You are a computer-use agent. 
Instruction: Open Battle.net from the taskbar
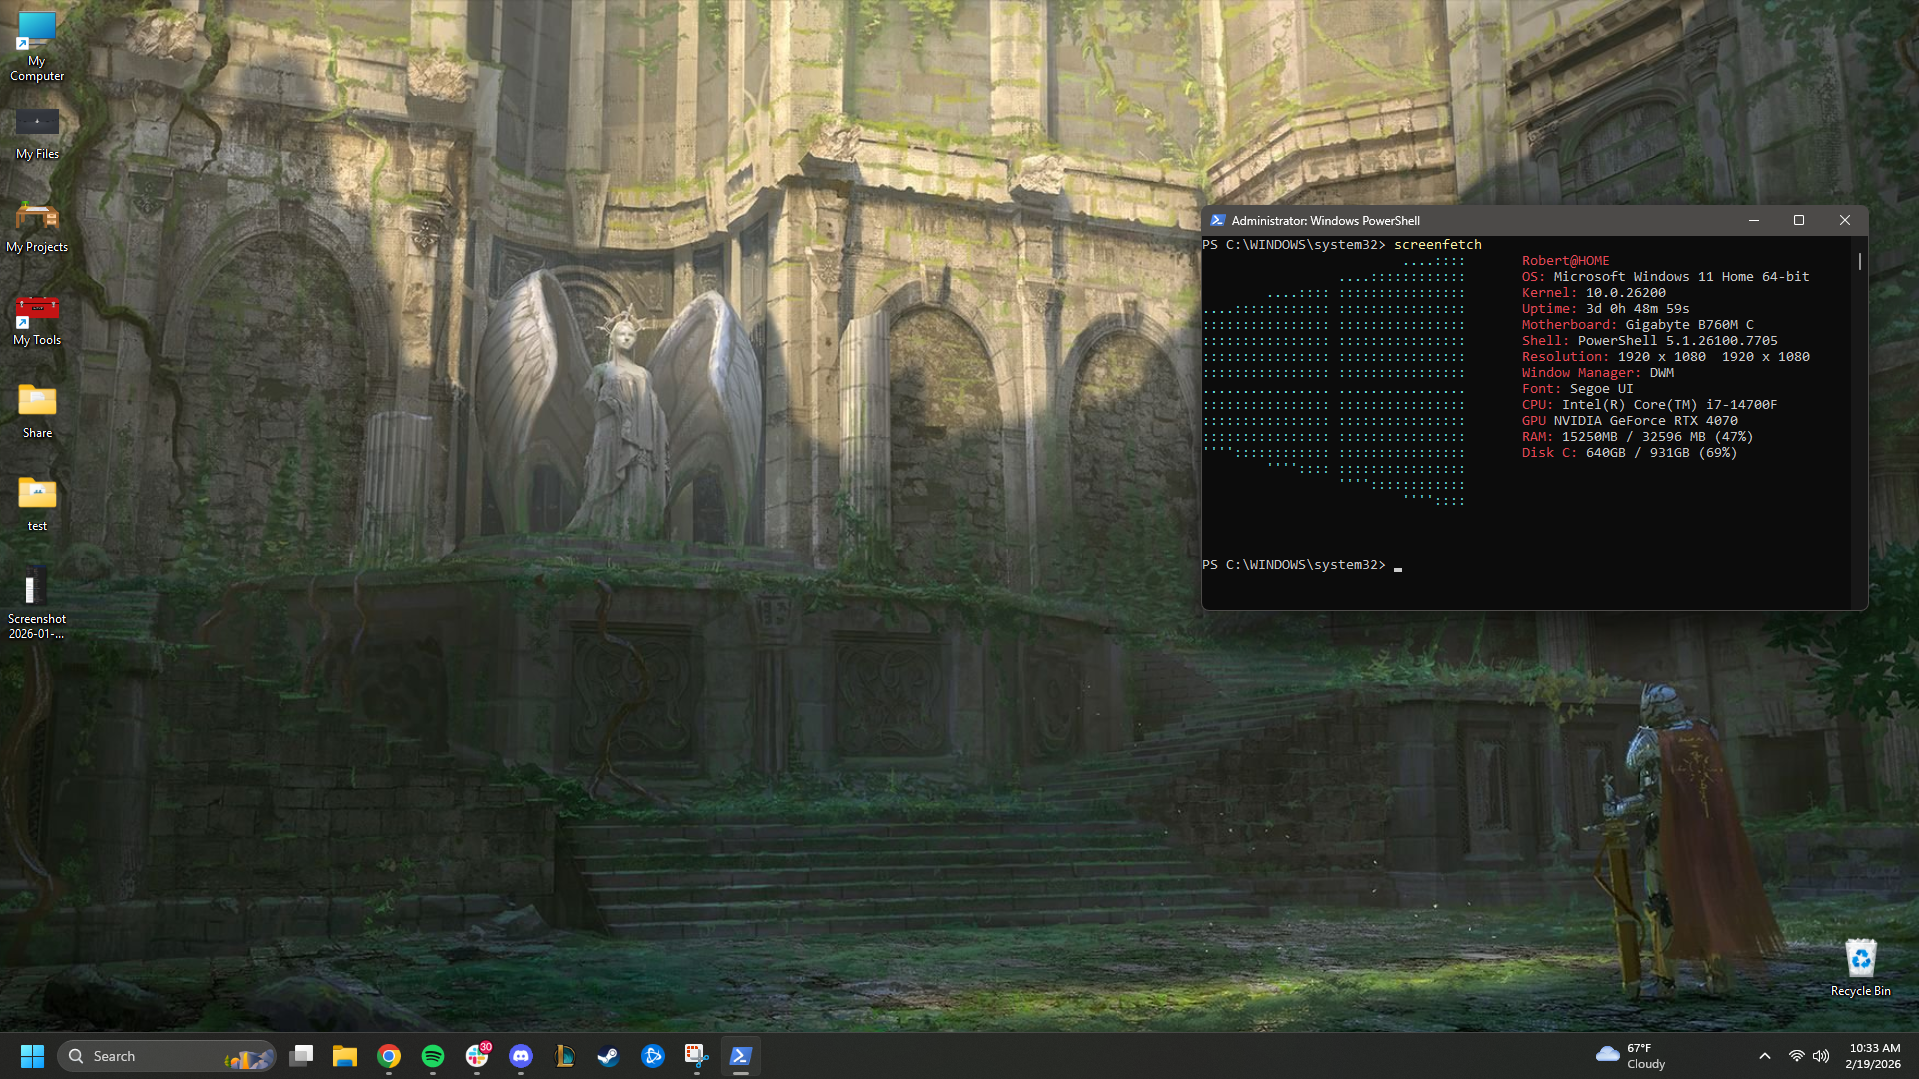tap(653, 1056)
